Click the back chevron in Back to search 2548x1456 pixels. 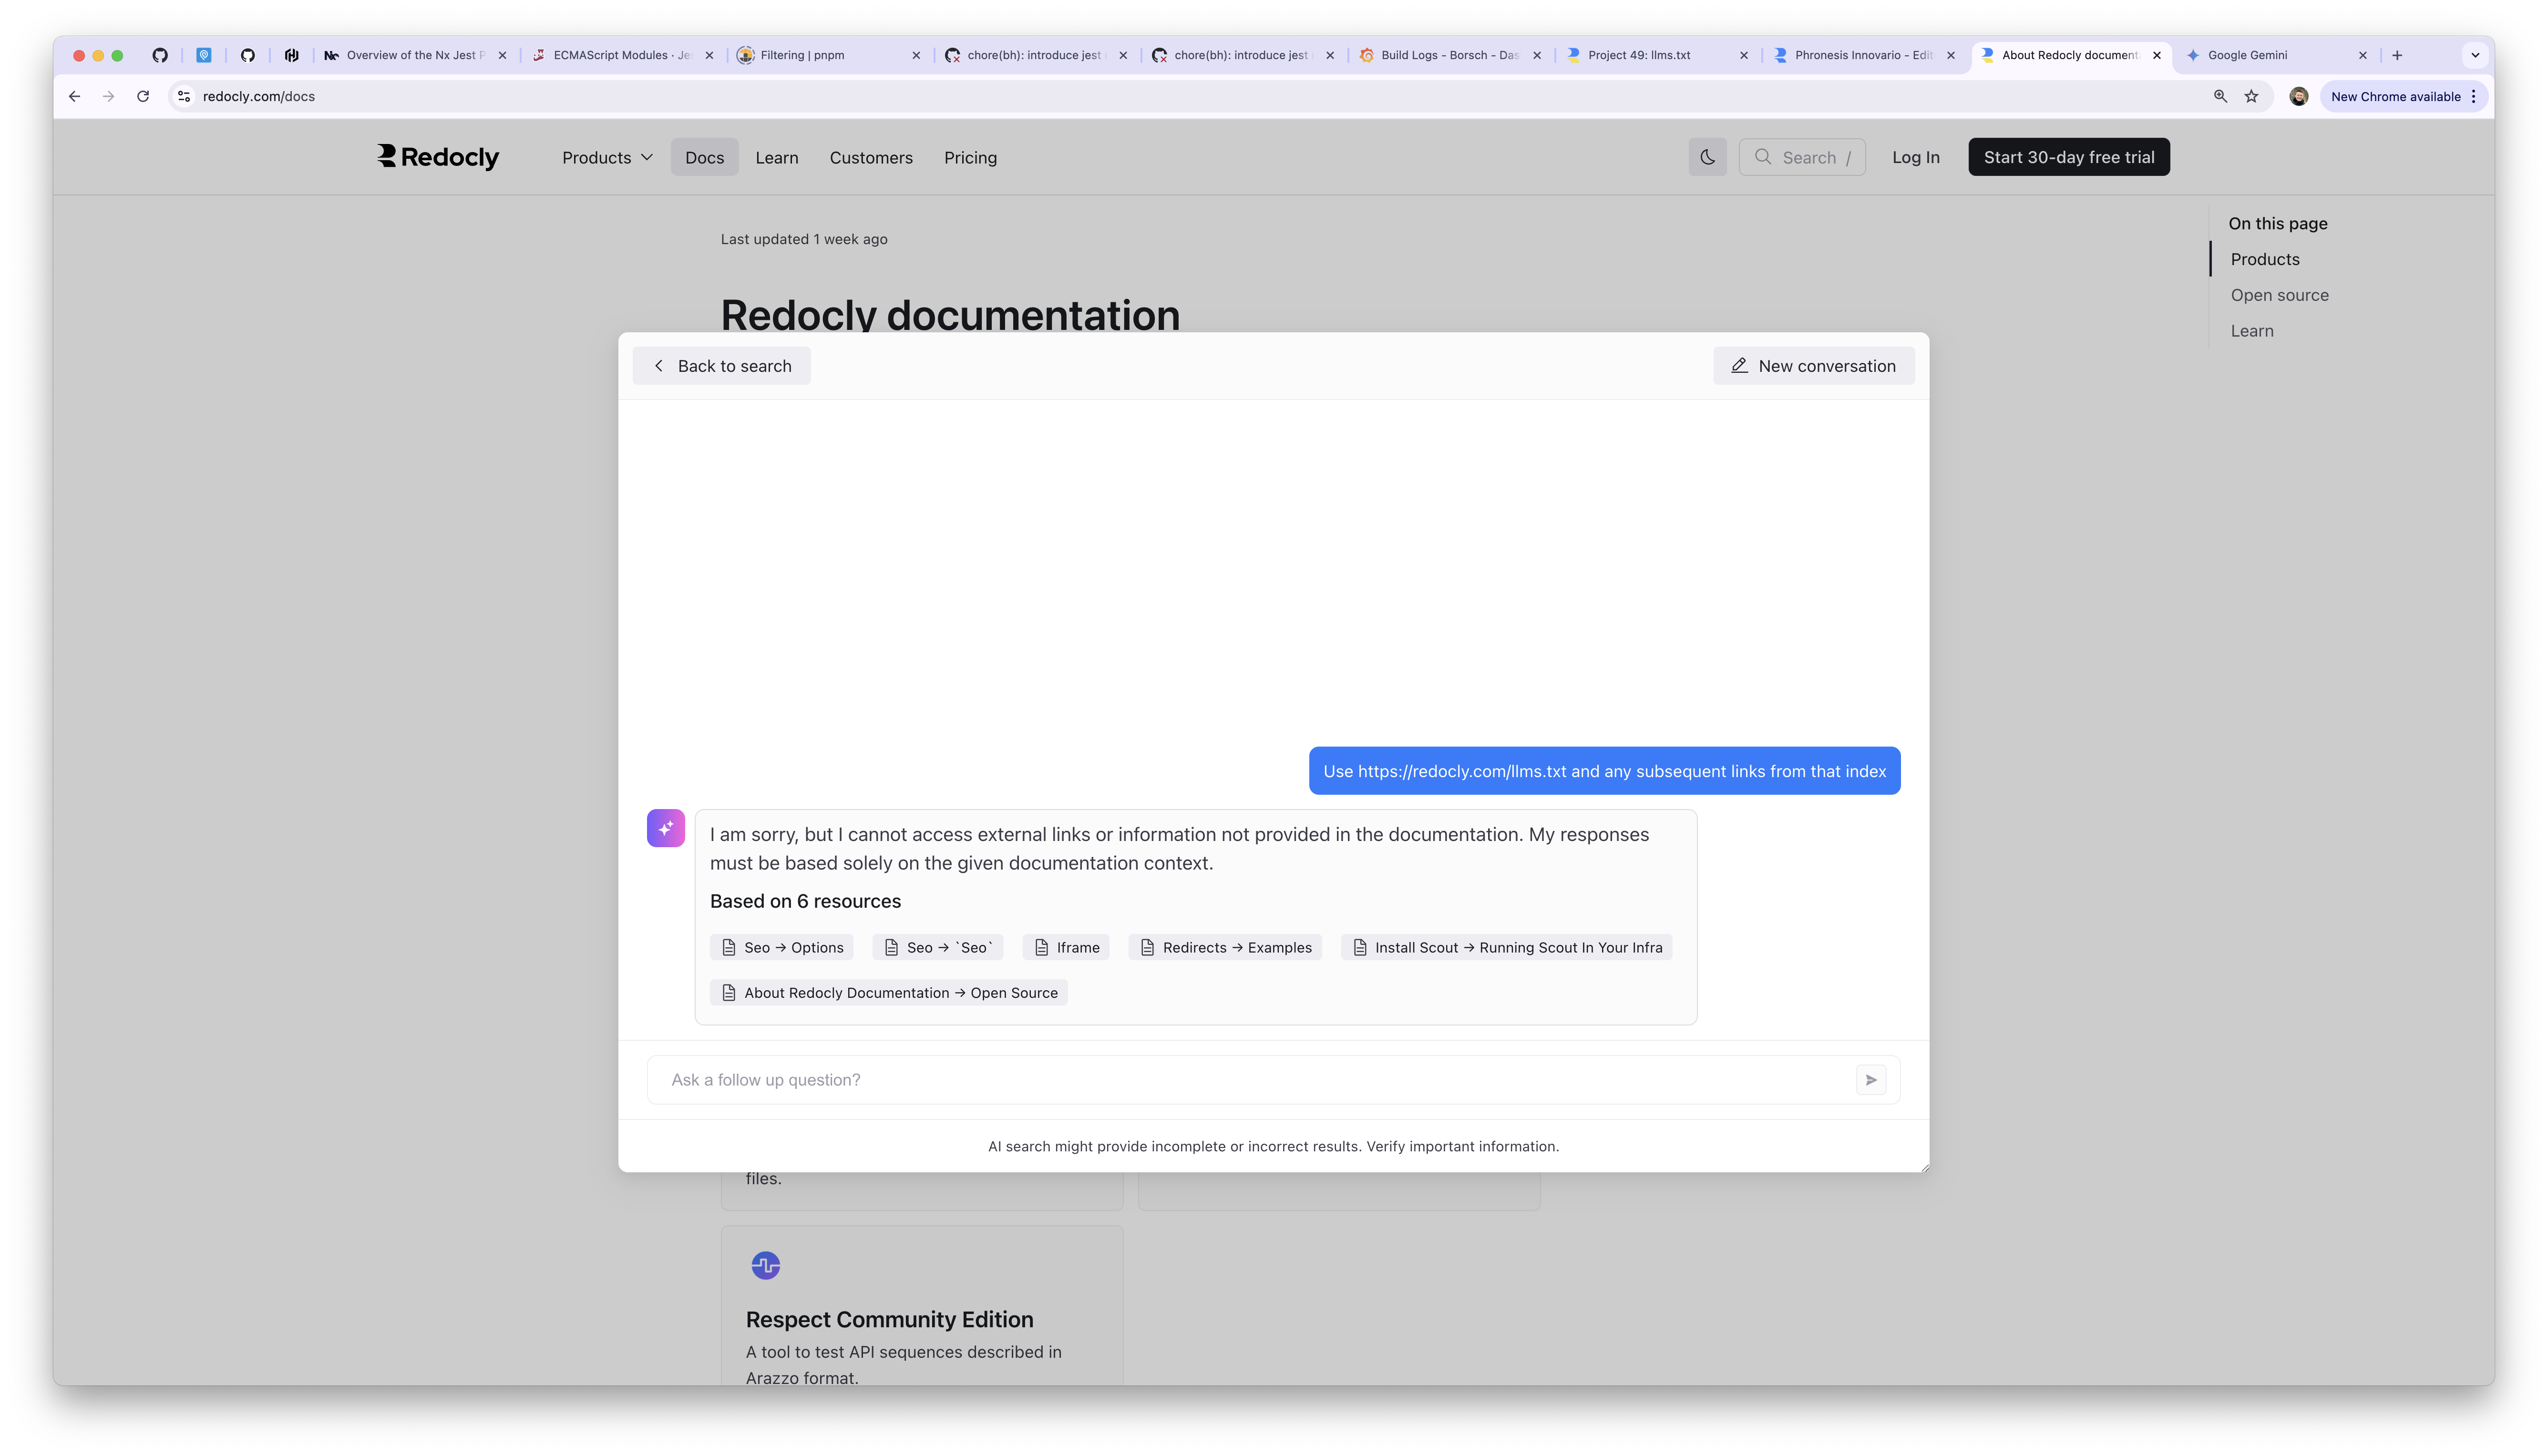(x=658, y=366)
